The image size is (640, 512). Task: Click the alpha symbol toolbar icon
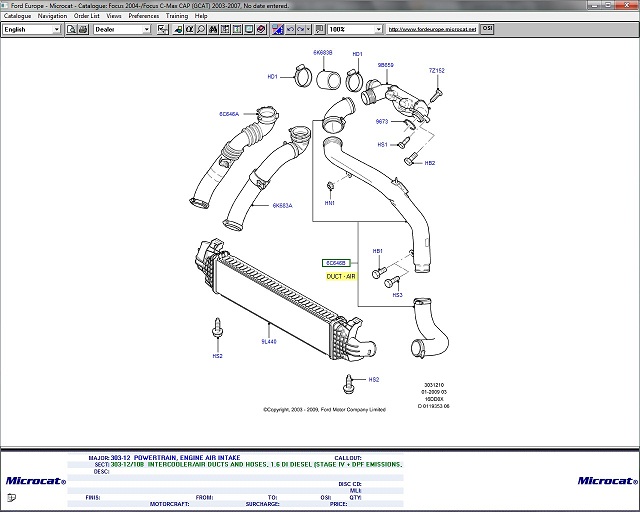[189, 29]
